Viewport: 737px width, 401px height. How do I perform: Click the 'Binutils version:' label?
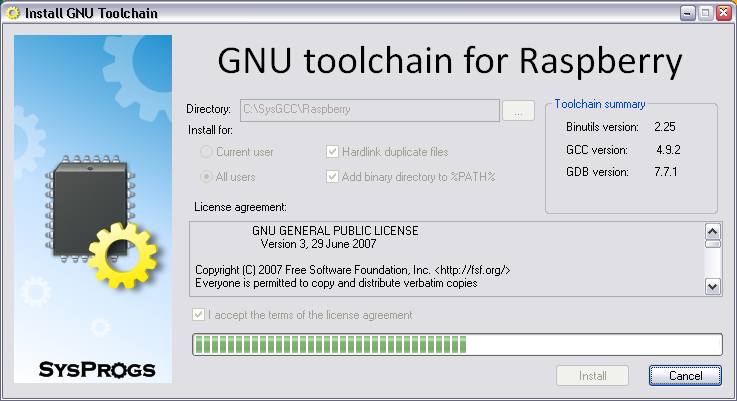(x=602, y=127)
